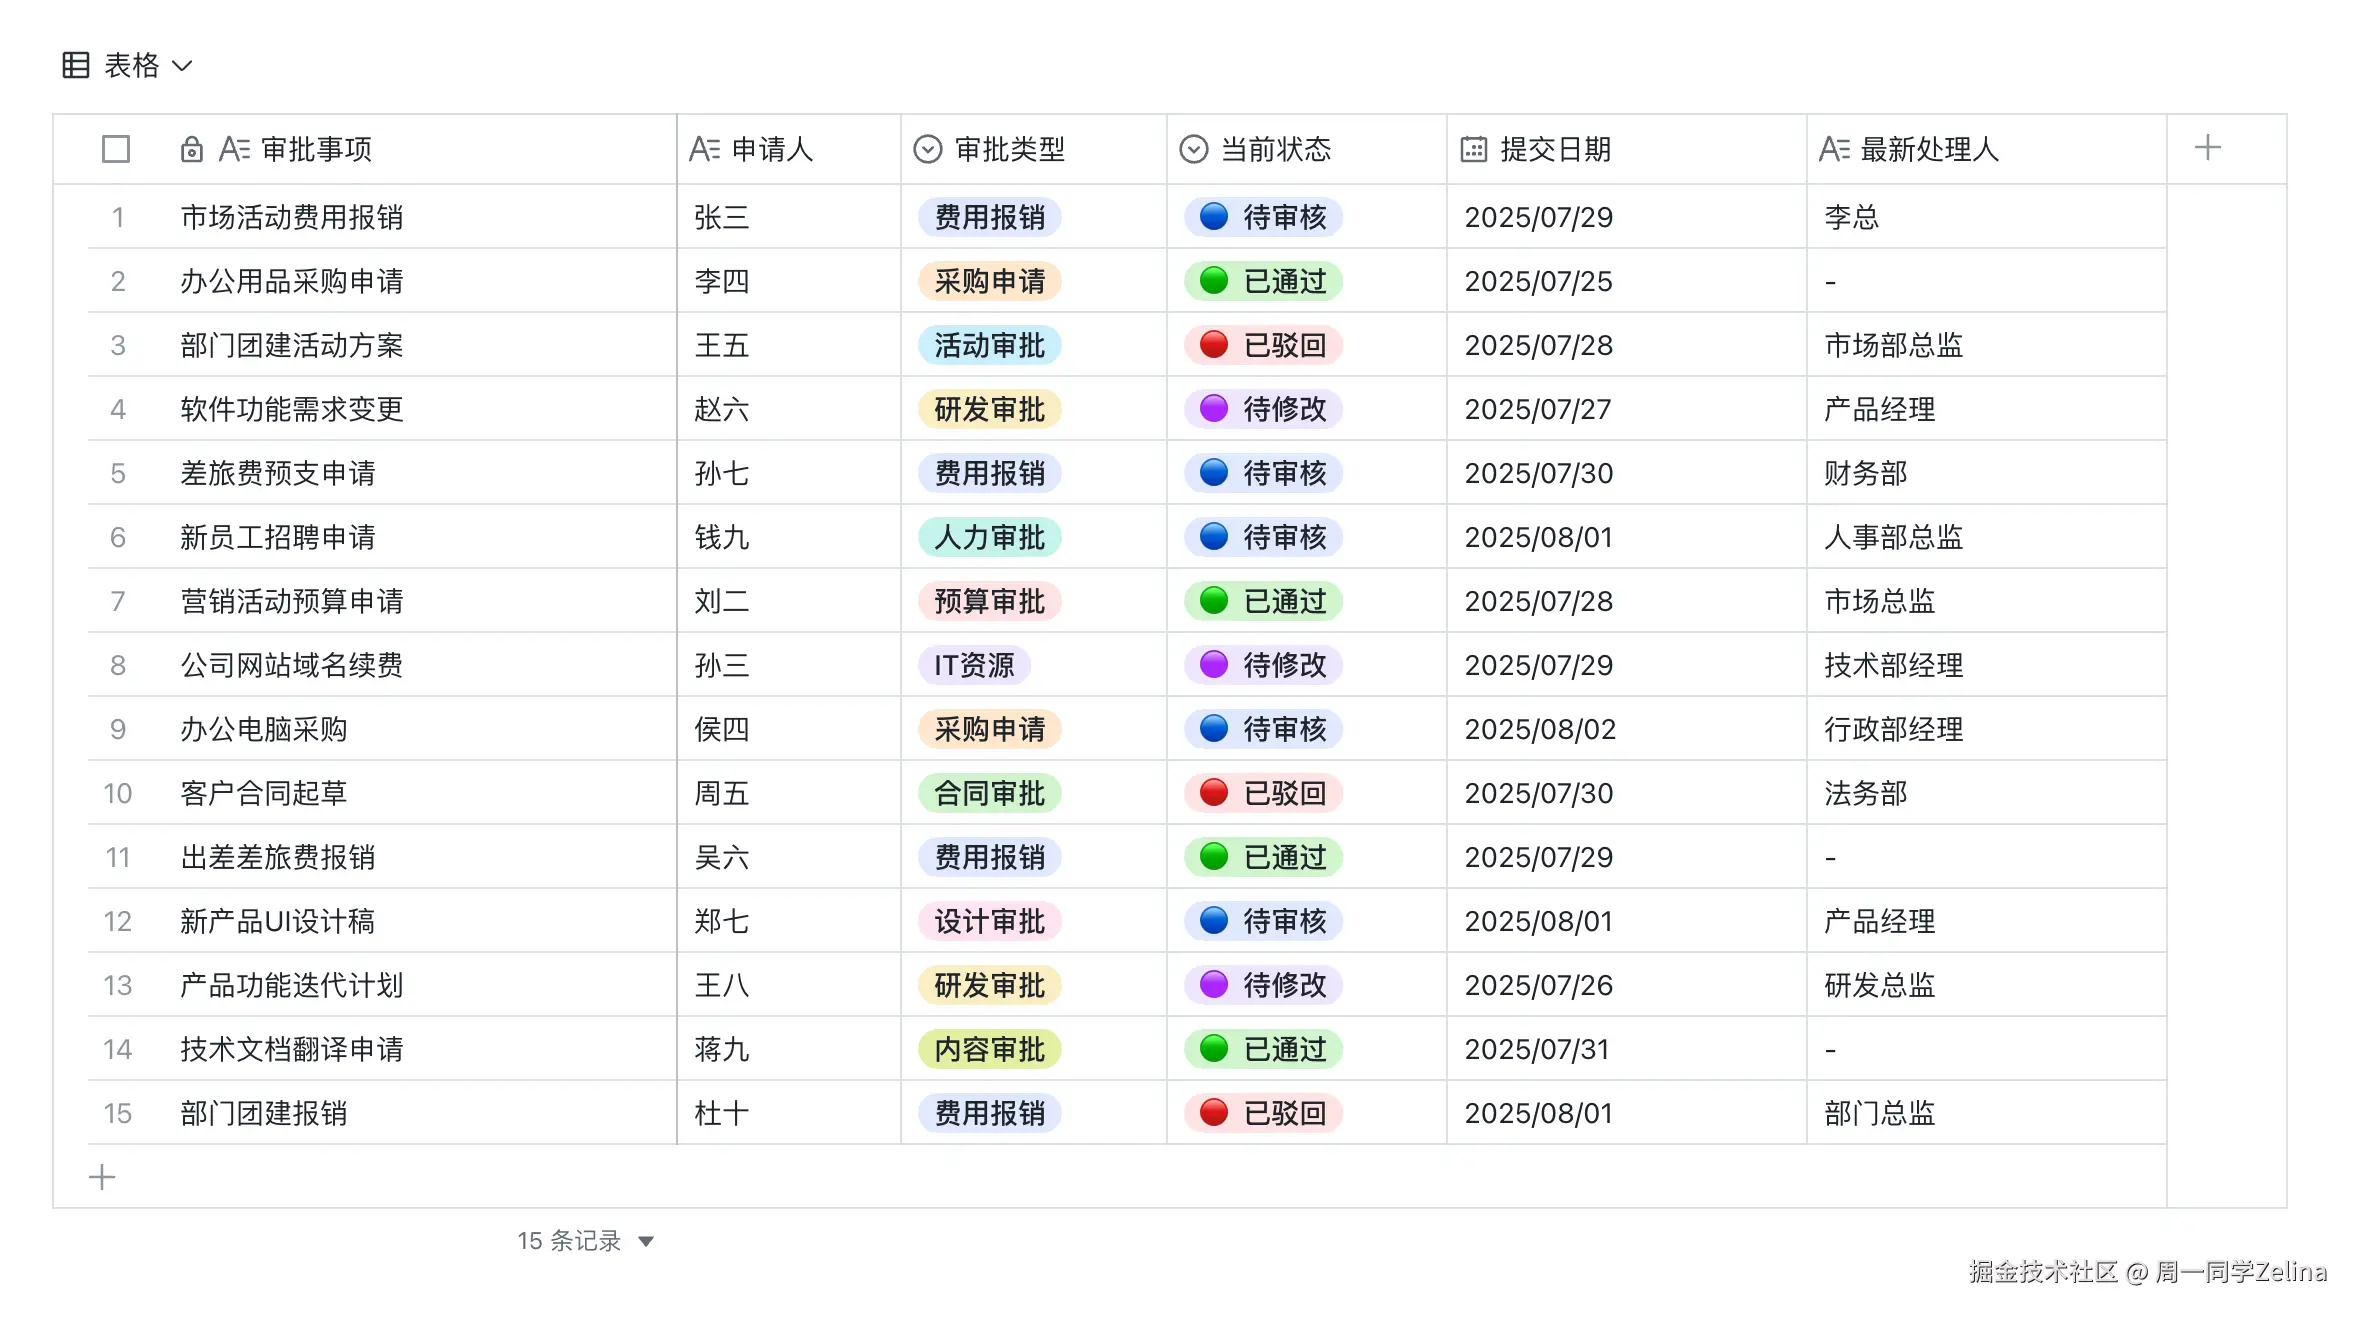Click the select-type icon beside 当前状态
The width and height of the screenshot is (2360, 1318).
1194,149
